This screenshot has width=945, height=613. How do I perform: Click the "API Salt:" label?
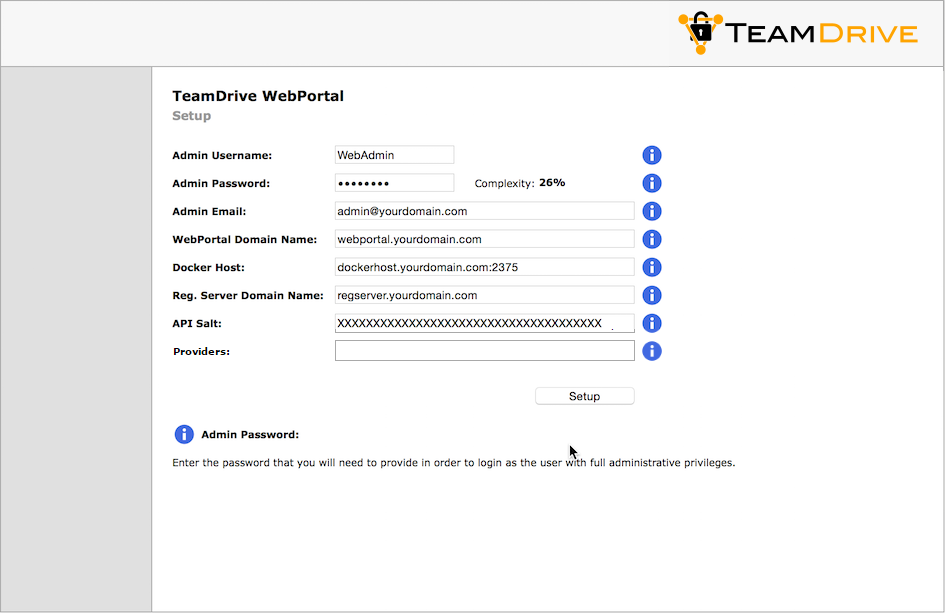click(x=197, y=324)
